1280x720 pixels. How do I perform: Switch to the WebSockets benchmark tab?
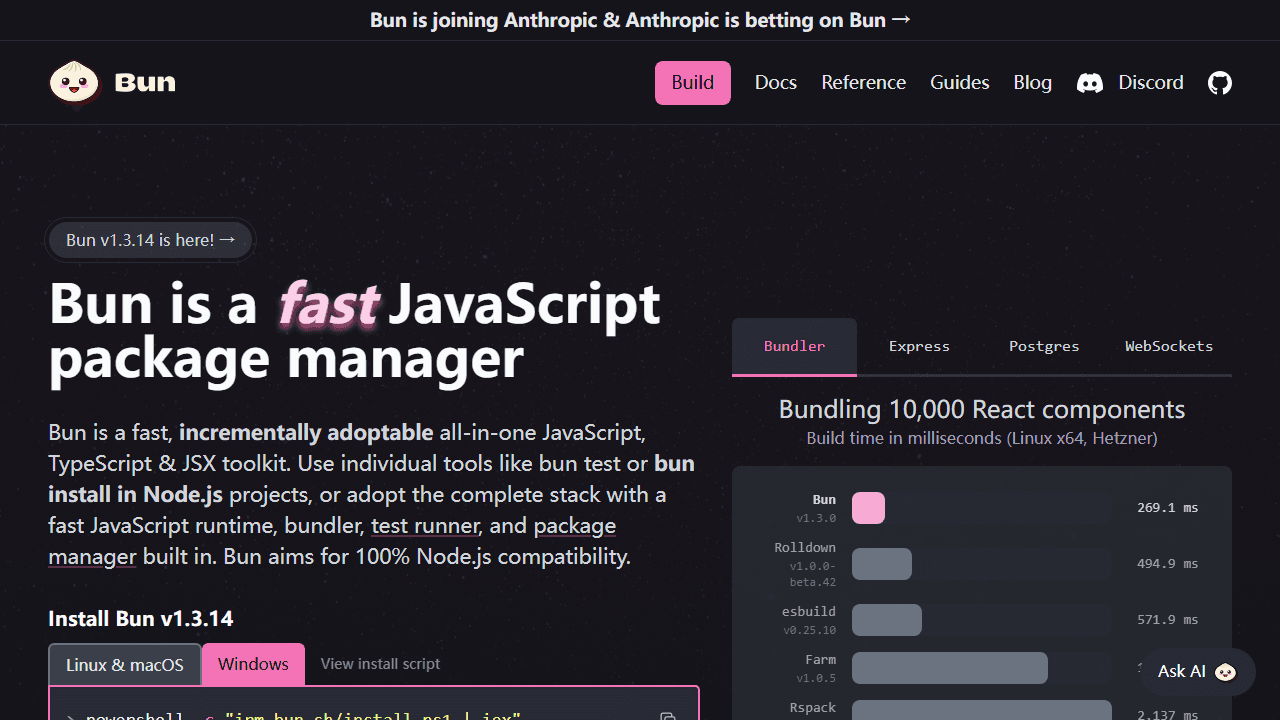pyautogui.click(x=1169, y=346)
